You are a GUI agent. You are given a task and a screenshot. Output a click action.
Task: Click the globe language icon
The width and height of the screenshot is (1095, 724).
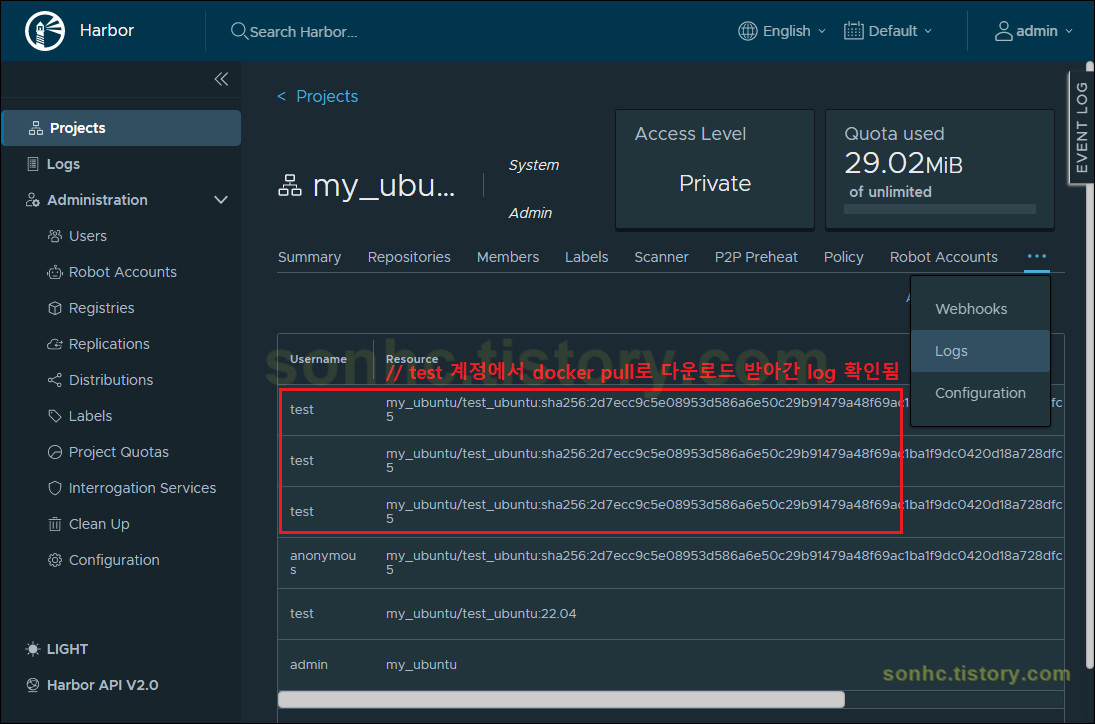click(x=748, y=31)
